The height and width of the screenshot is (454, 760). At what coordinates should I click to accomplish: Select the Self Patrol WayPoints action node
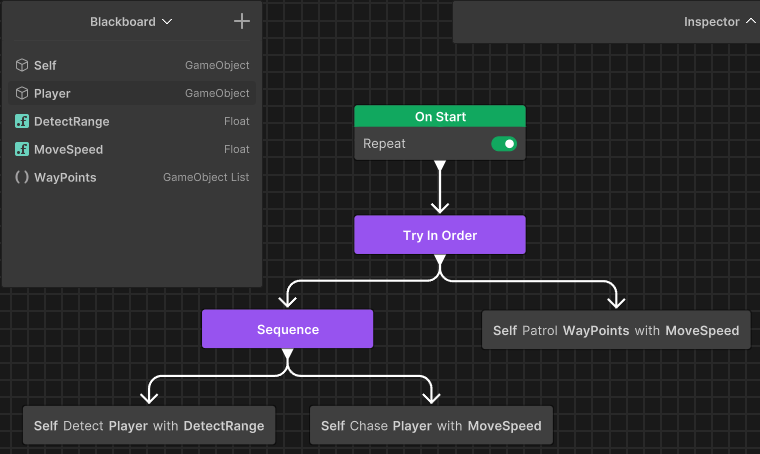tap(616, 330)
